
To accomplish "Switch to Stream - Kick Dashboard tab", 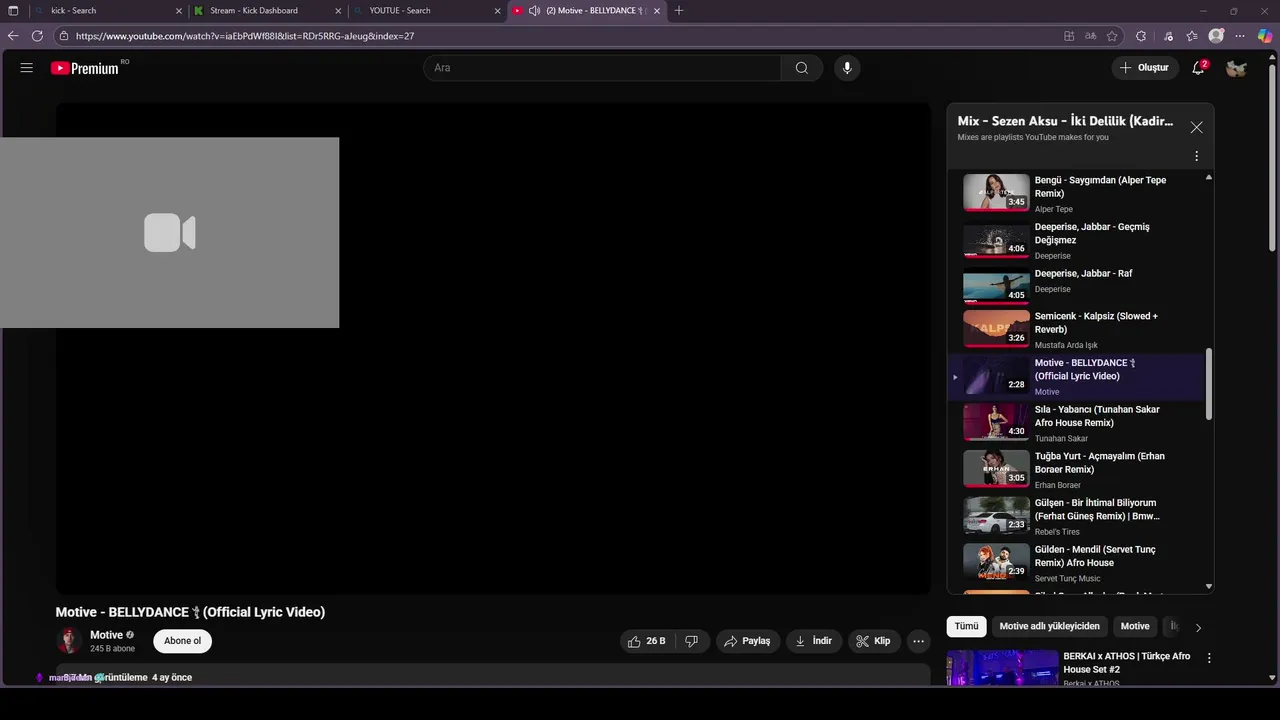I will pos(268,11).
